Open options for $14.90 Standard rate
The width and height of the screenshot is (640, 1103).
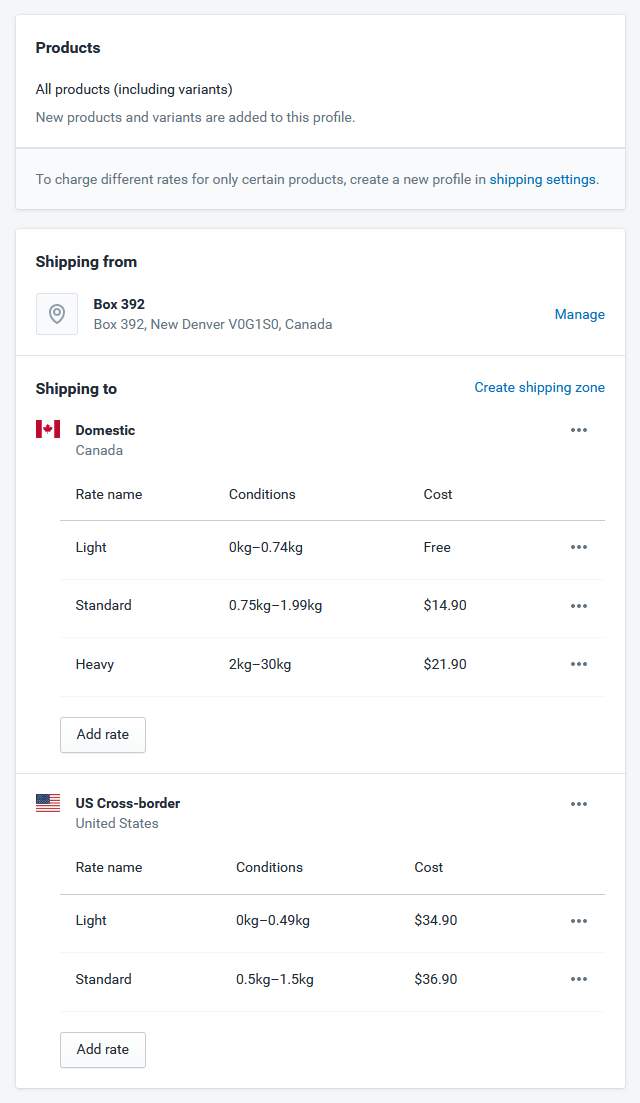[579, 606]
